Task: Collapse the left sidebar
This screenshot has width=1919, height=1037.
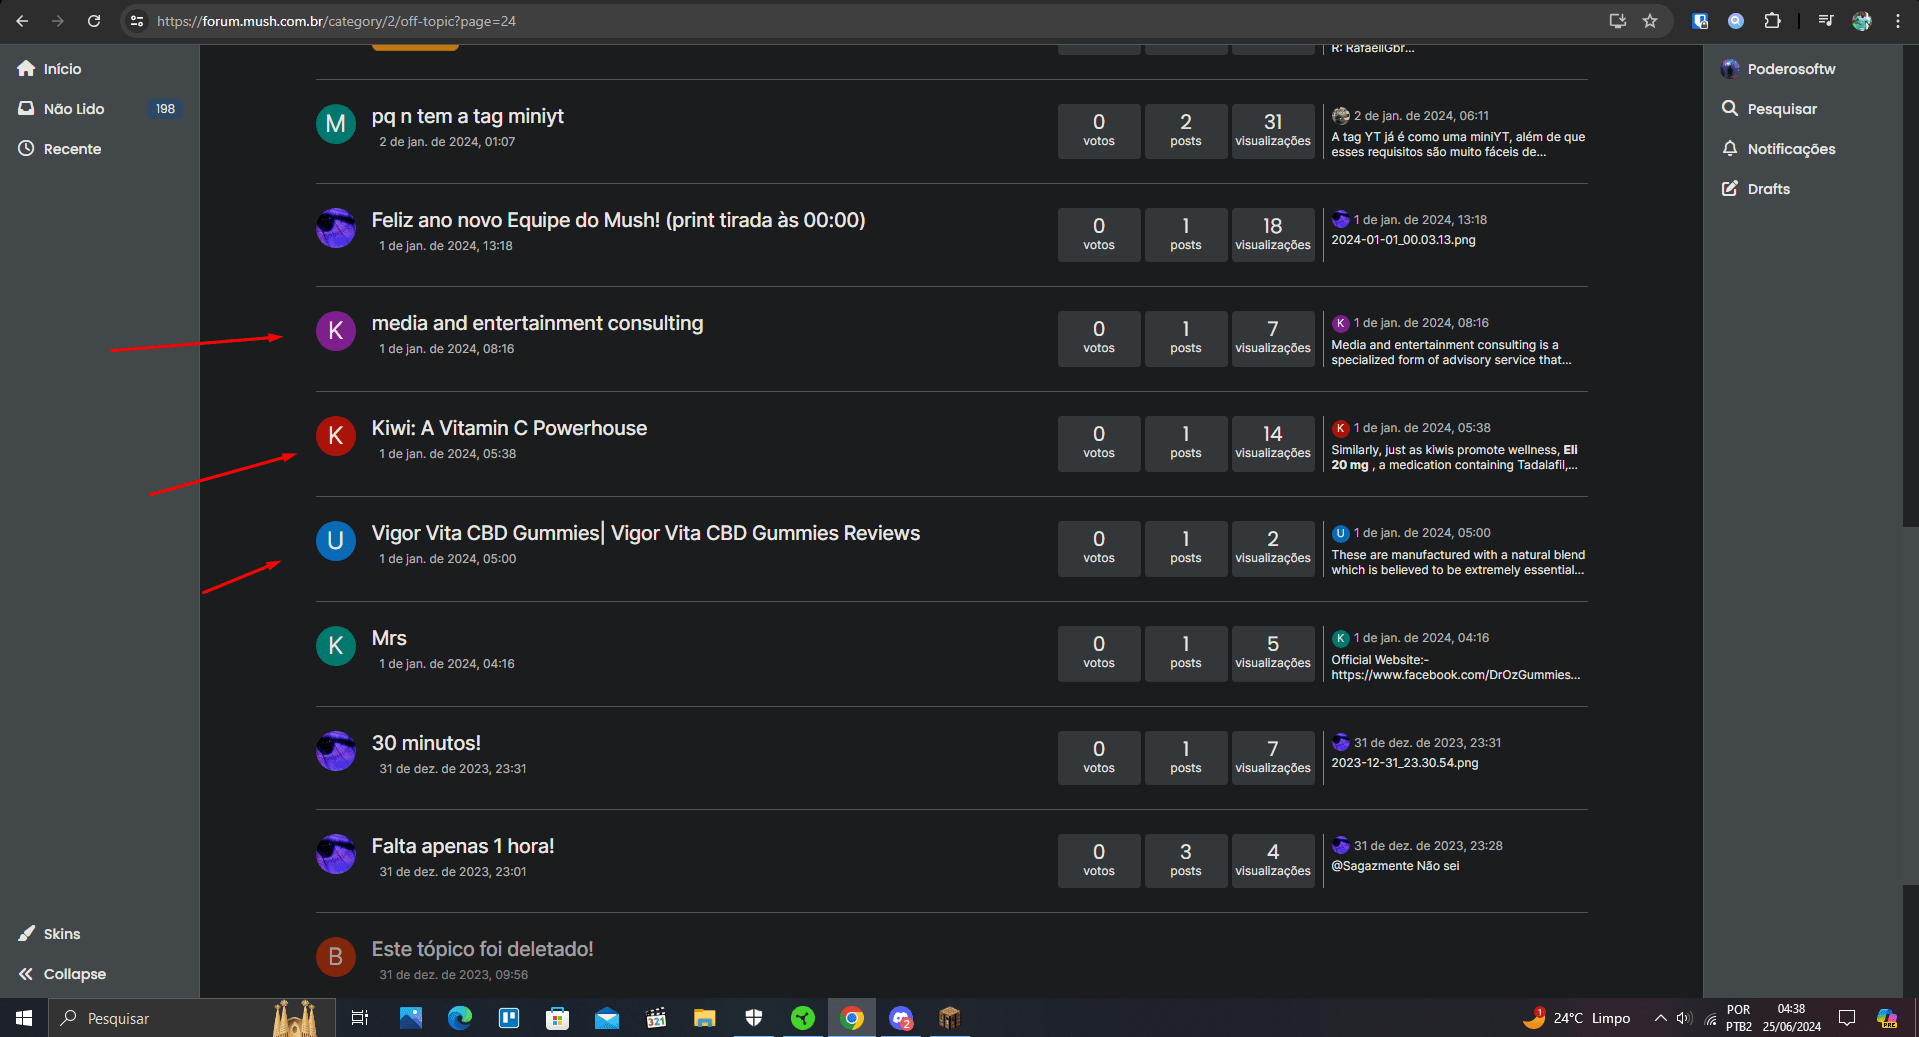Action: 62,974
